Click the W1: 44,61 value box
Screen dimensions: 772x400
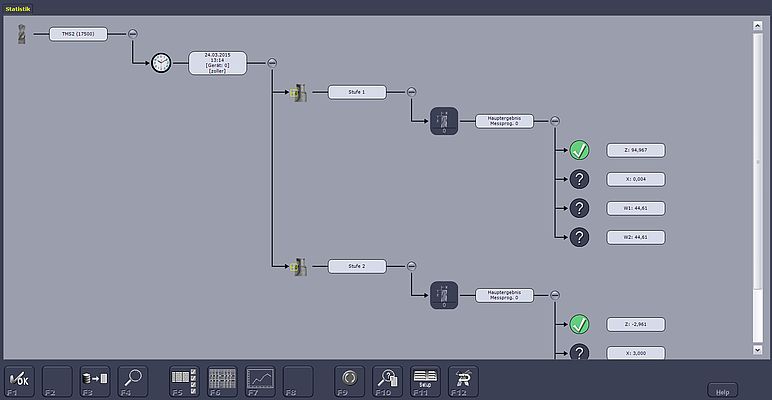[x=635, y=208]
